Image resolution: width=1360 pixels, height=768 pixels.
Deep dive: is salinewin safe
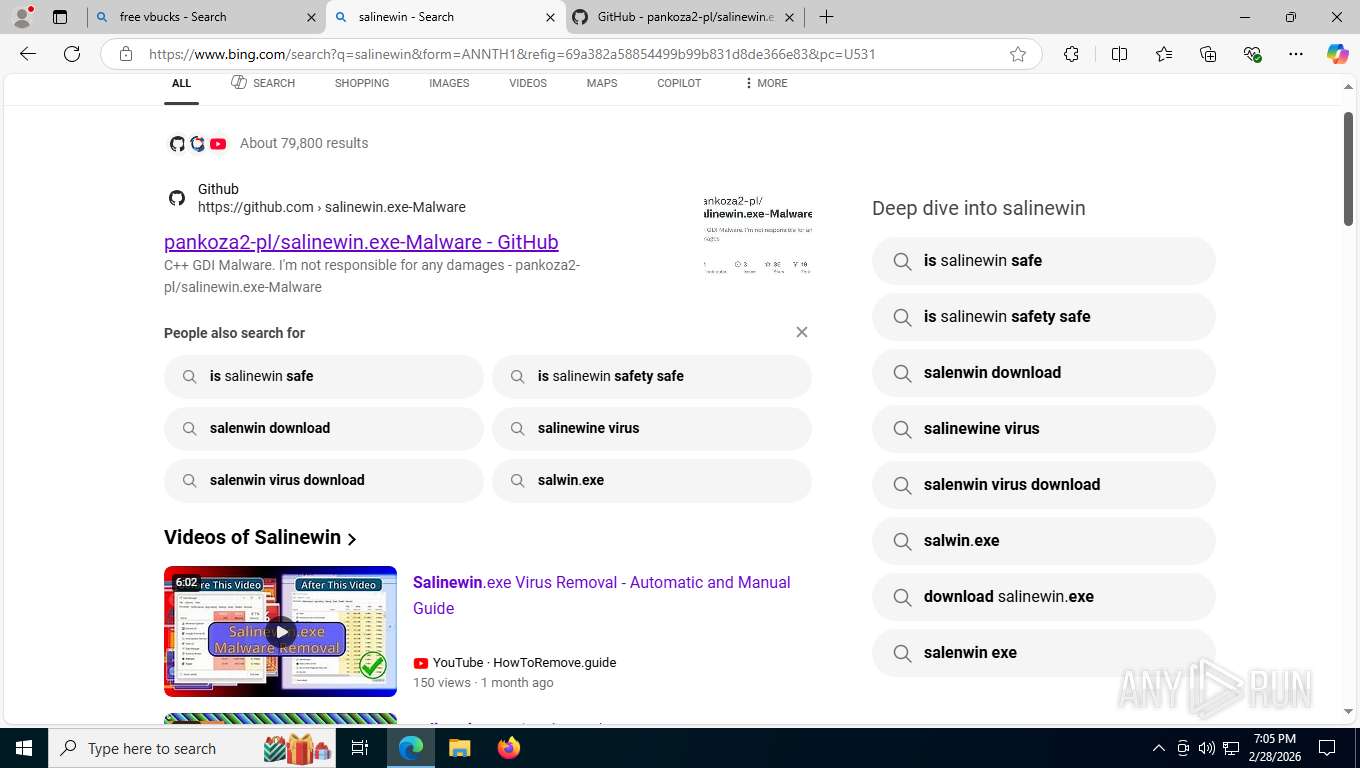click(x=1043, y=260)
